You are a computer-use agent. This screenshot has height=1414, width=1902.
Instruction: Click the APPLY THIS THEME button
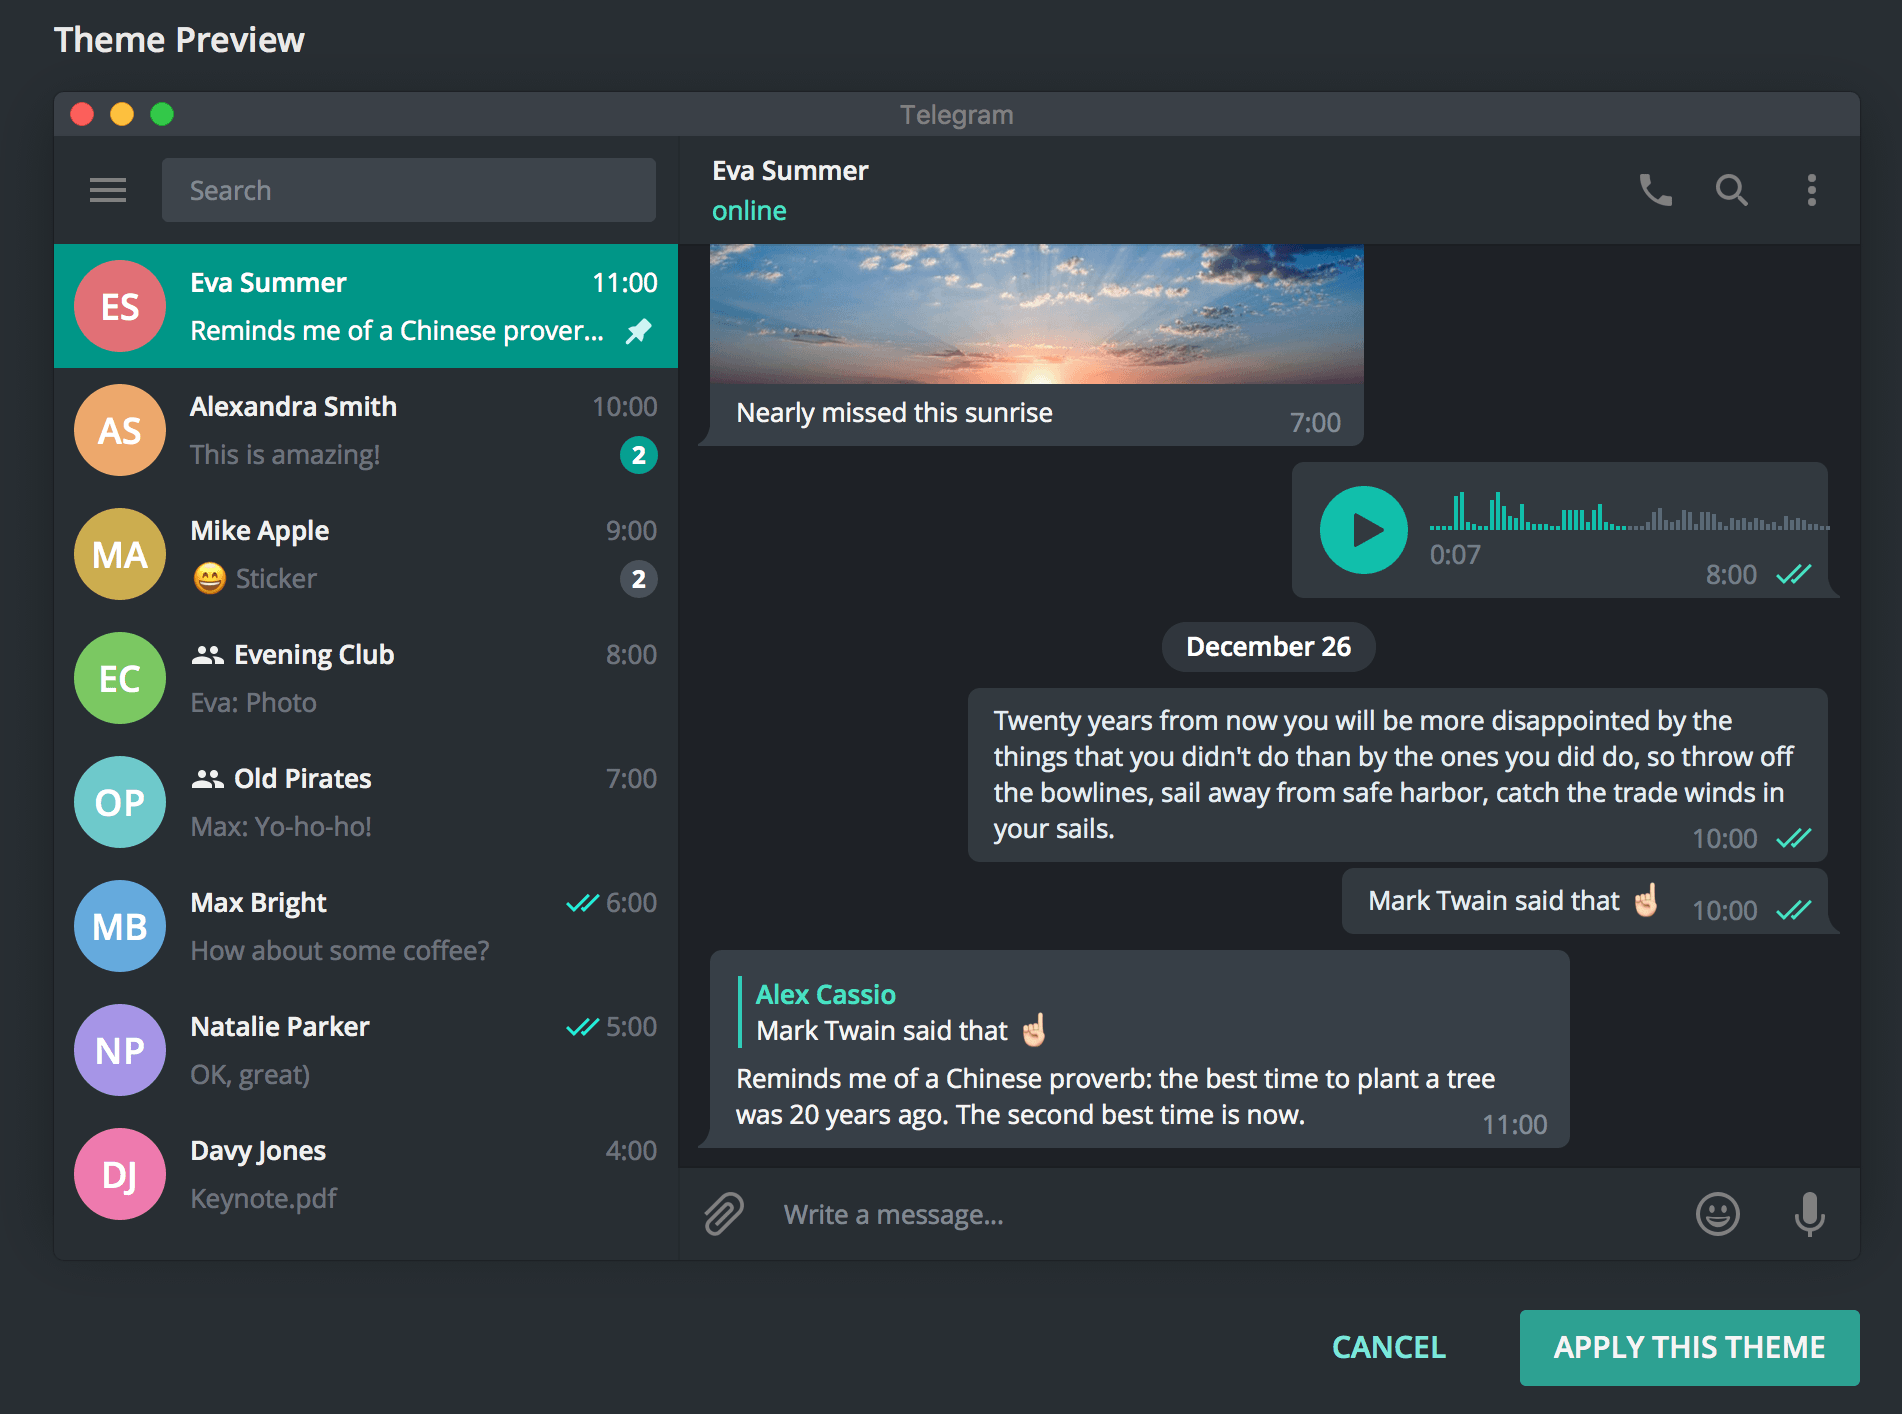coord(1688,1347)
